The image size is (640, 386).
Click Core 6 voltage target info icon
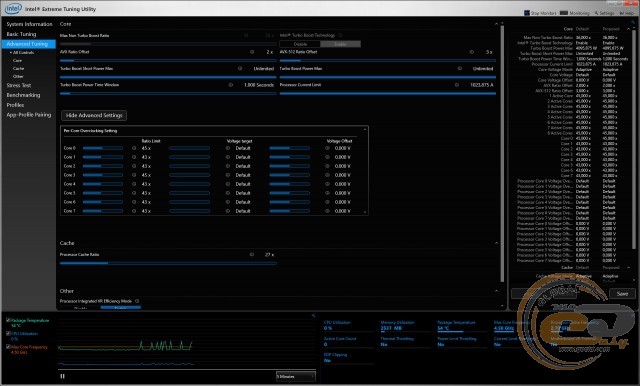click(228, 202)
